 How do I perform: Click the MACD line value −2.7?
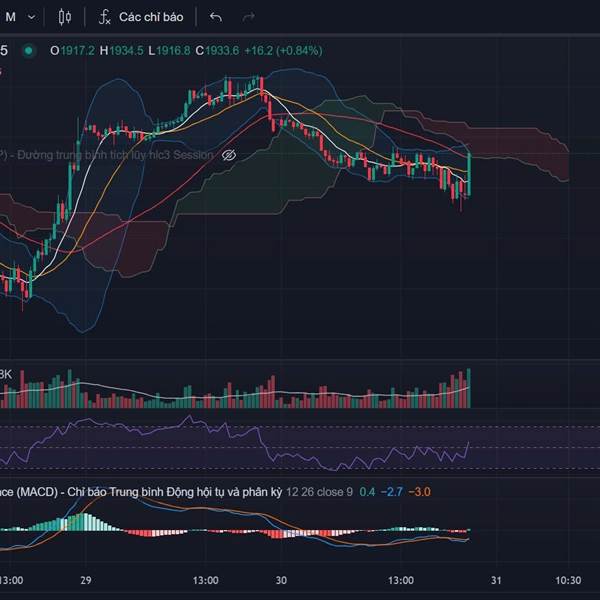click(x=392, y=492)
